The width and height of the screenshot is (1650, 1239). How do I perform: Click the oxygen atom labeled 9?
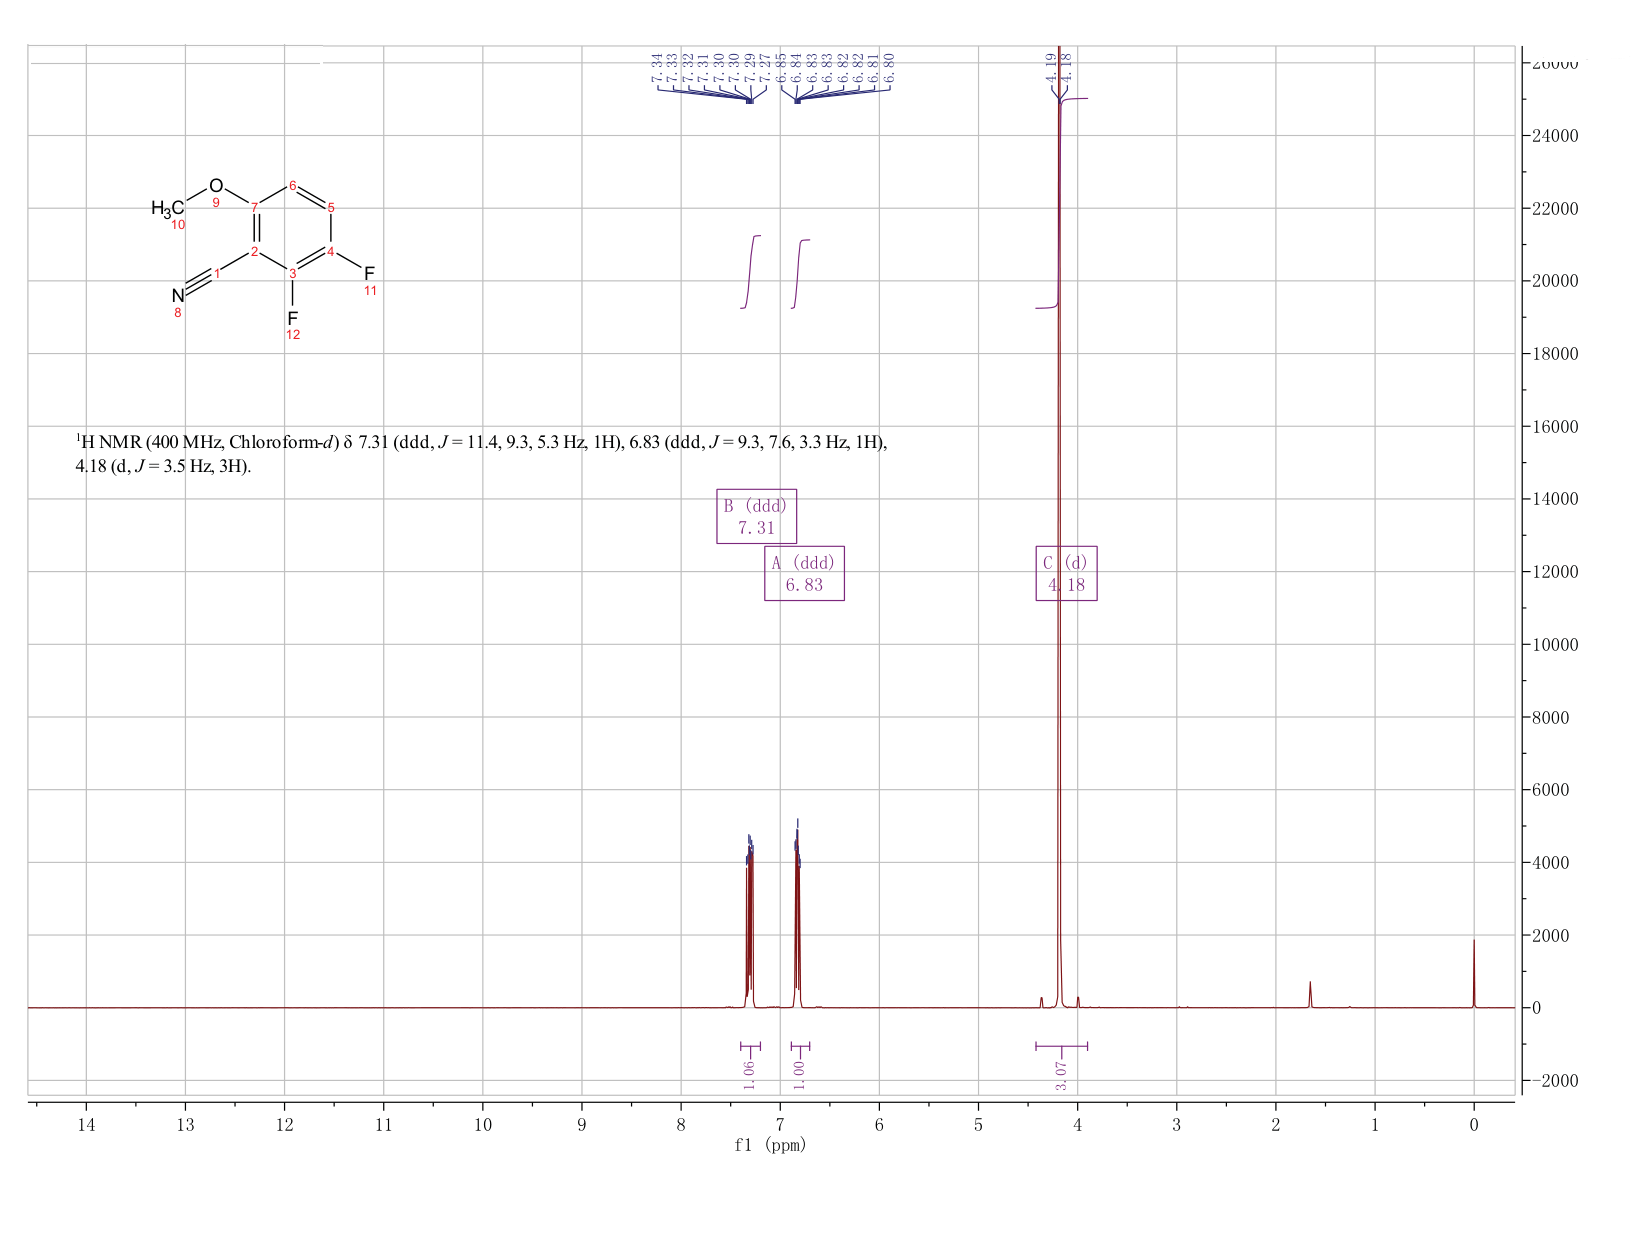216,186
